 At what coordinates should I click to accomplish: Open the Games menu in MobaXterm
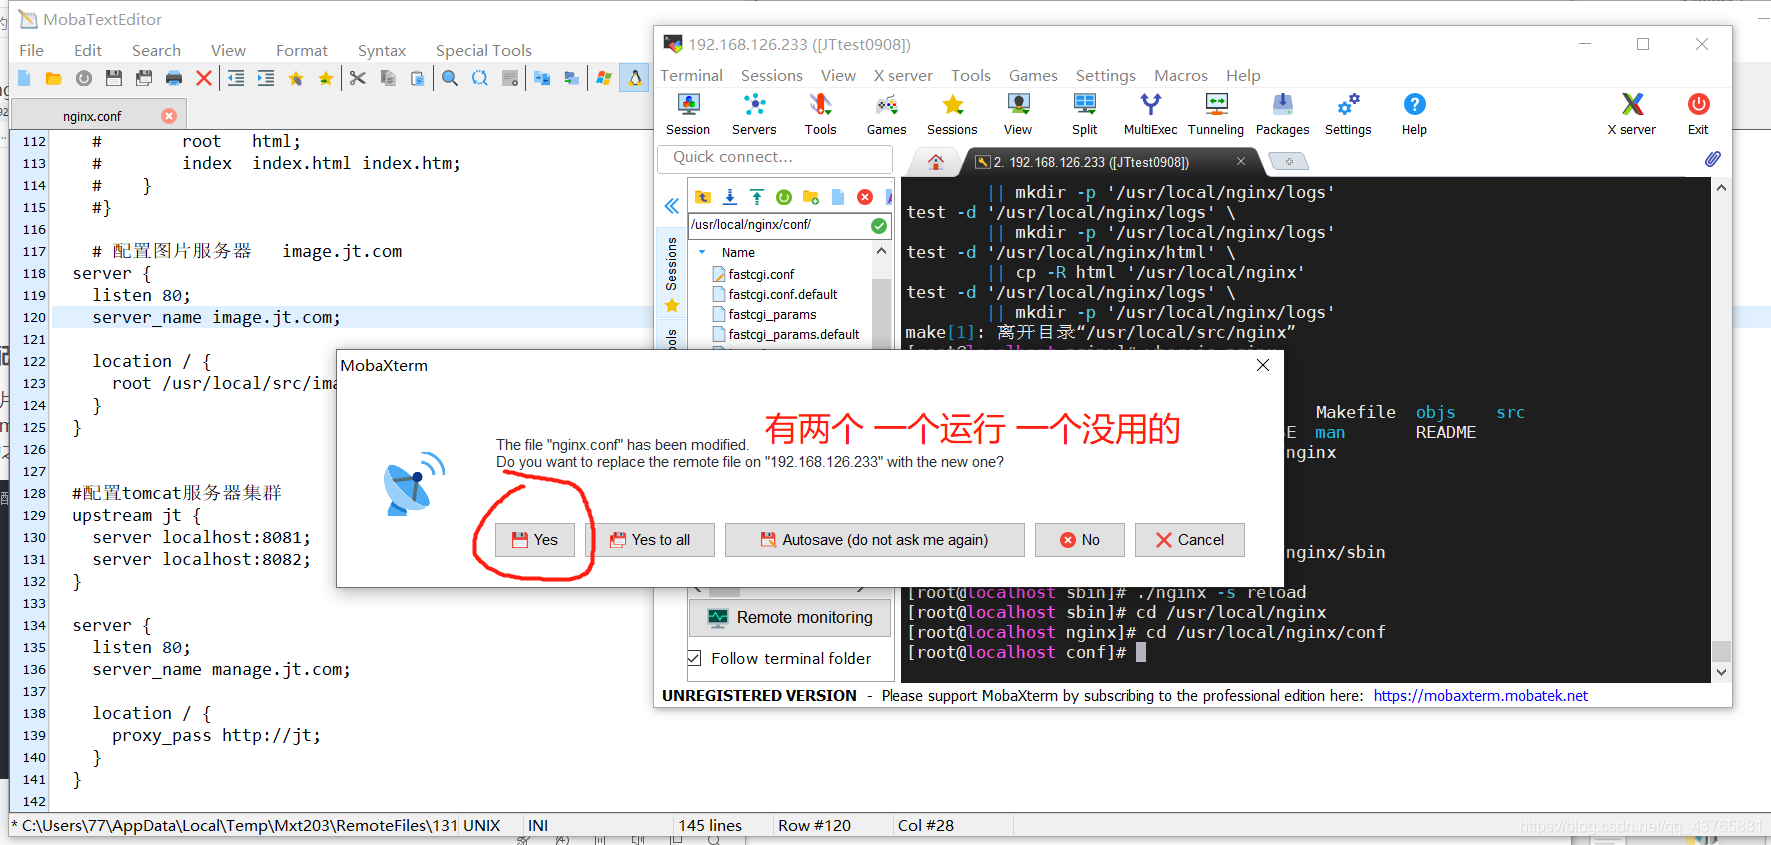1033,75
